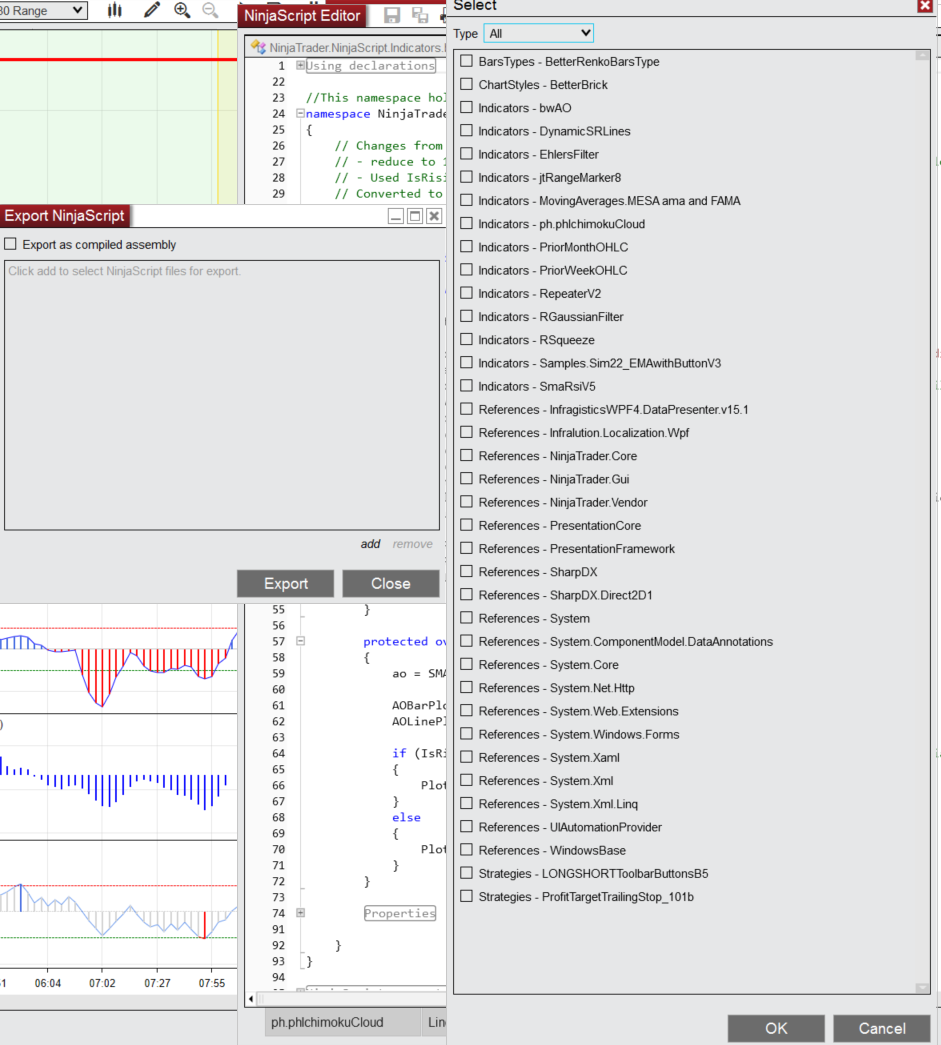Click the text Indicators - jtRangeMarker8
The height and width of the screenshot is (1045, 941).
pos(550,177)
